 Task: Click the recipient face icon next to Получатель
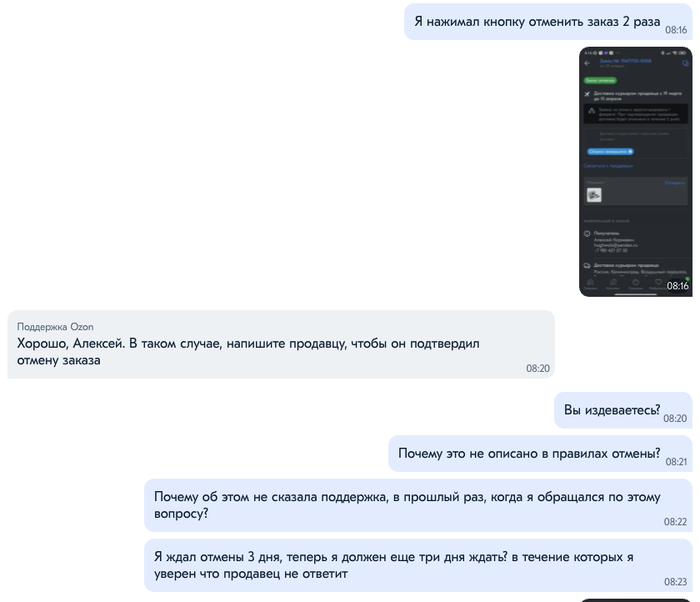[x=587, y=234]
